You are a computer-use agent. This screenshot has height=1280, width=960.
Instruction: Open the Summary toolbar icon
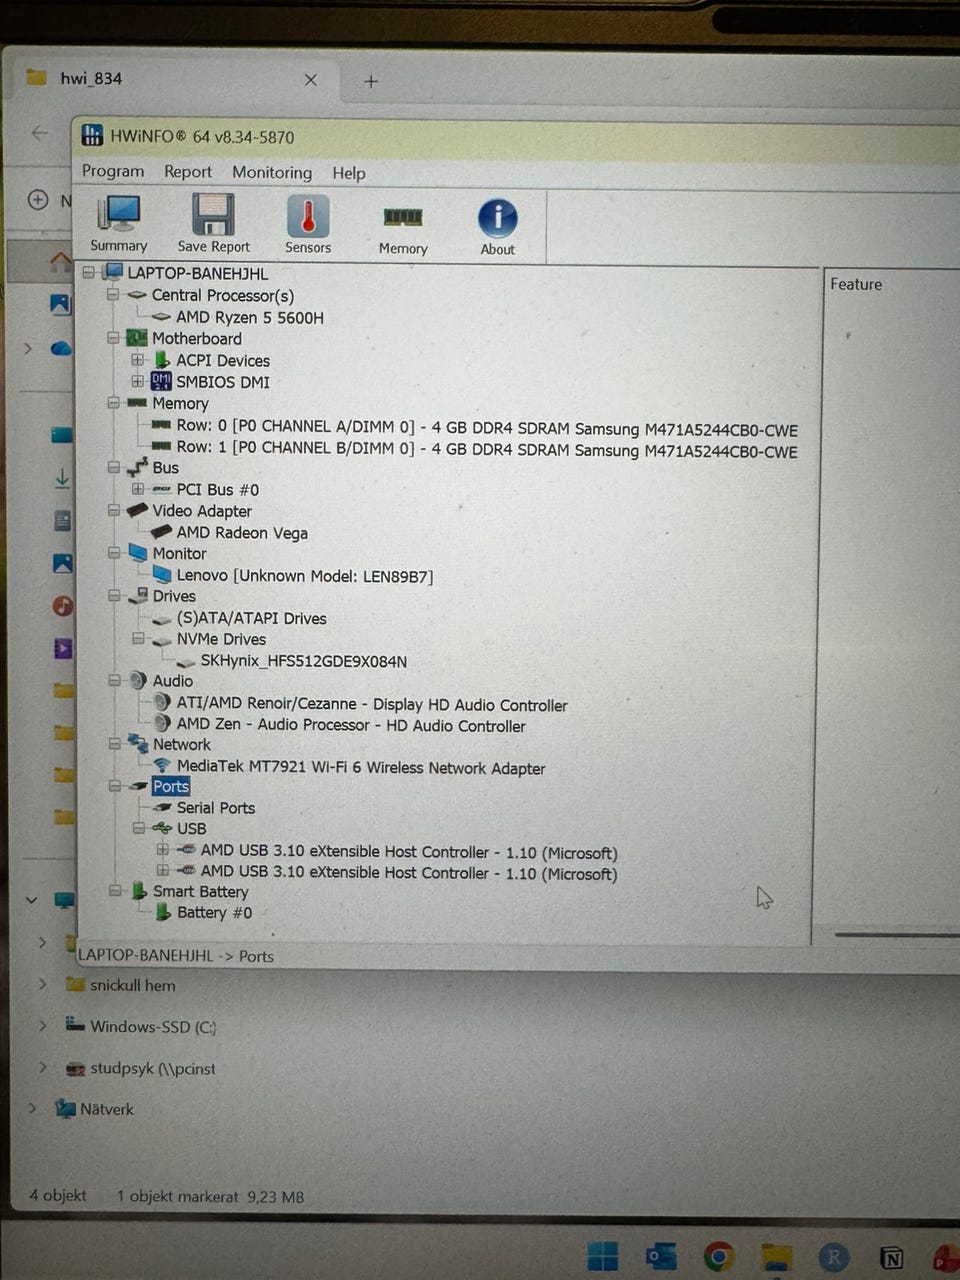pos(119,223)
